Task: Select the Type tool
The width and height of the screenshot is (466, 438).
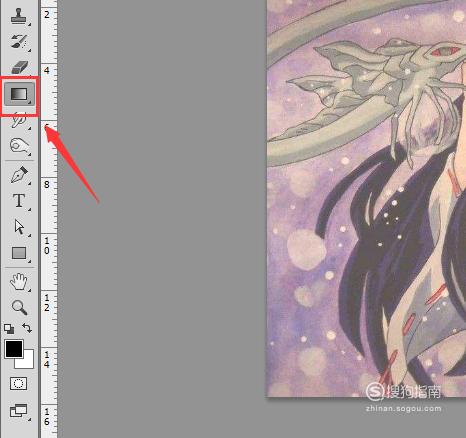Action: coord(19,201)
